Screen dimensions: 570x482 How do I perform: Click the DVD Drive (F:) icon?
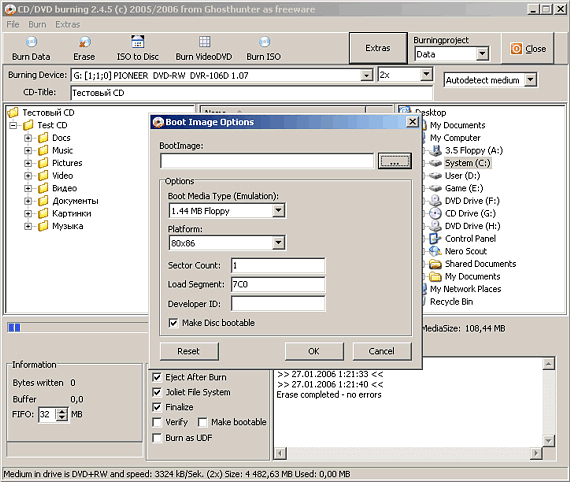tap(435, 201)
